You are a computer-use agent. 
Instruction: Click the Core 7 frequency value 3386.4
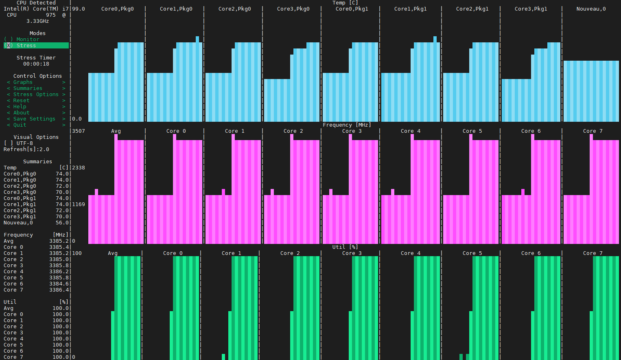[59, 290]
